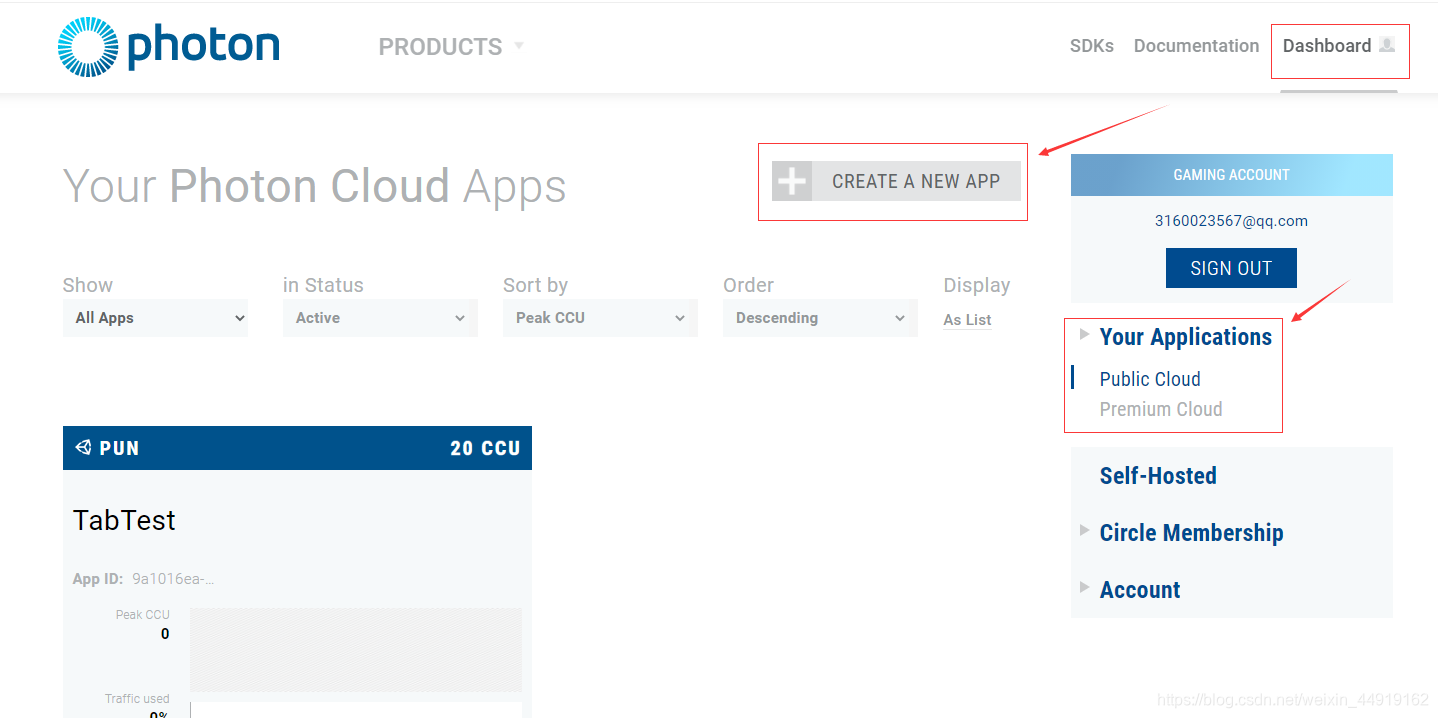Screen dimensions: 1438x718
Task: Open the Order Descending dropdown
Action: pyautogui.click(x=820, y=318)
